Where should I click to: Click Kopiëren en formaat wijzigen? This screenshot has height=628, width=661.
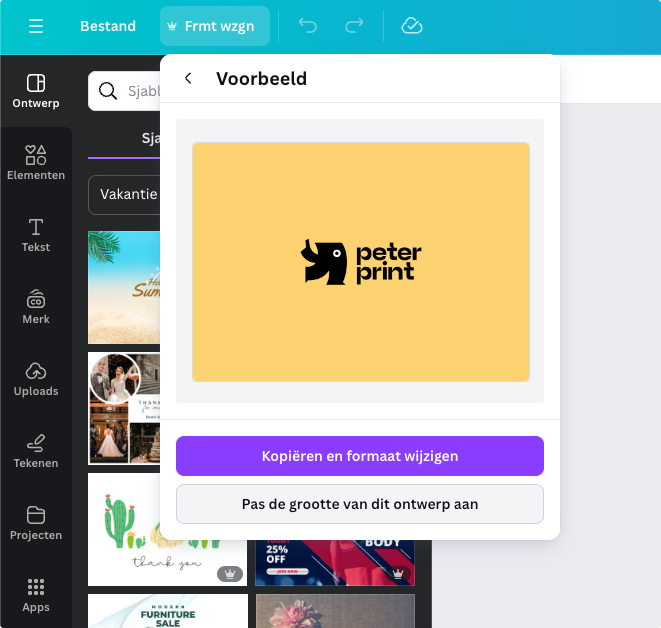360,456
